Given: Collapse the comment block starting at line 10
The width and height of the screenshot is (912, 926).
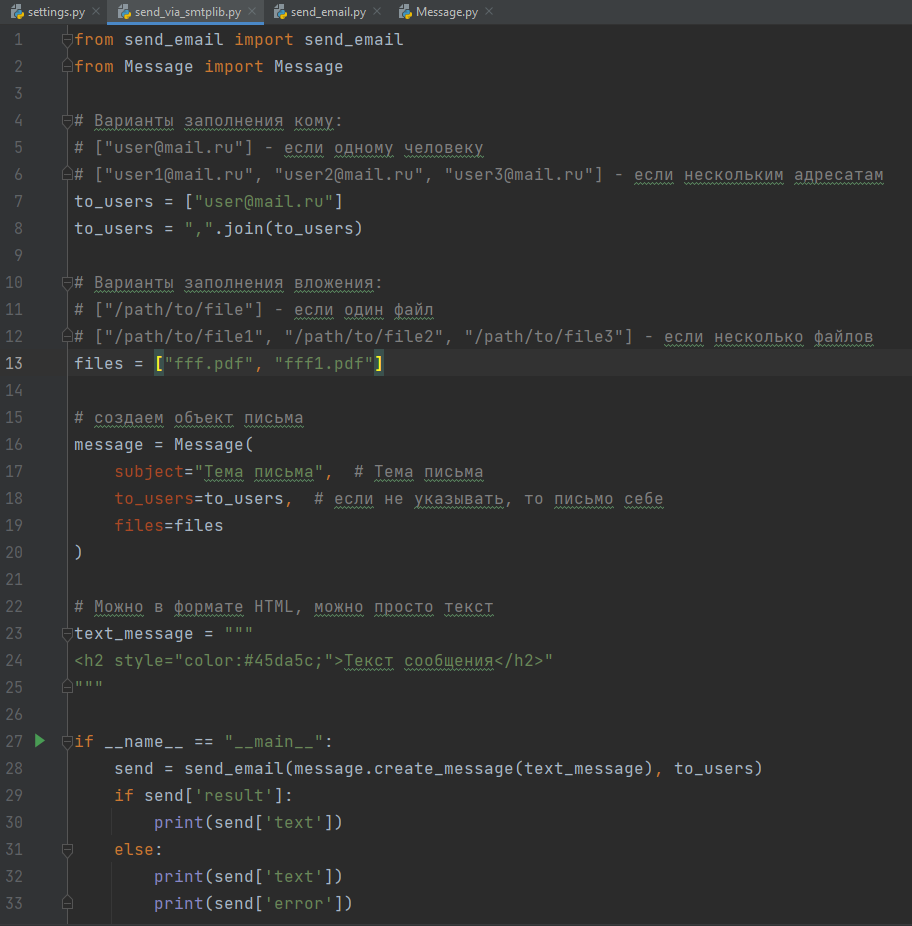Looking at the screenshot, I should tap(67, 282).
